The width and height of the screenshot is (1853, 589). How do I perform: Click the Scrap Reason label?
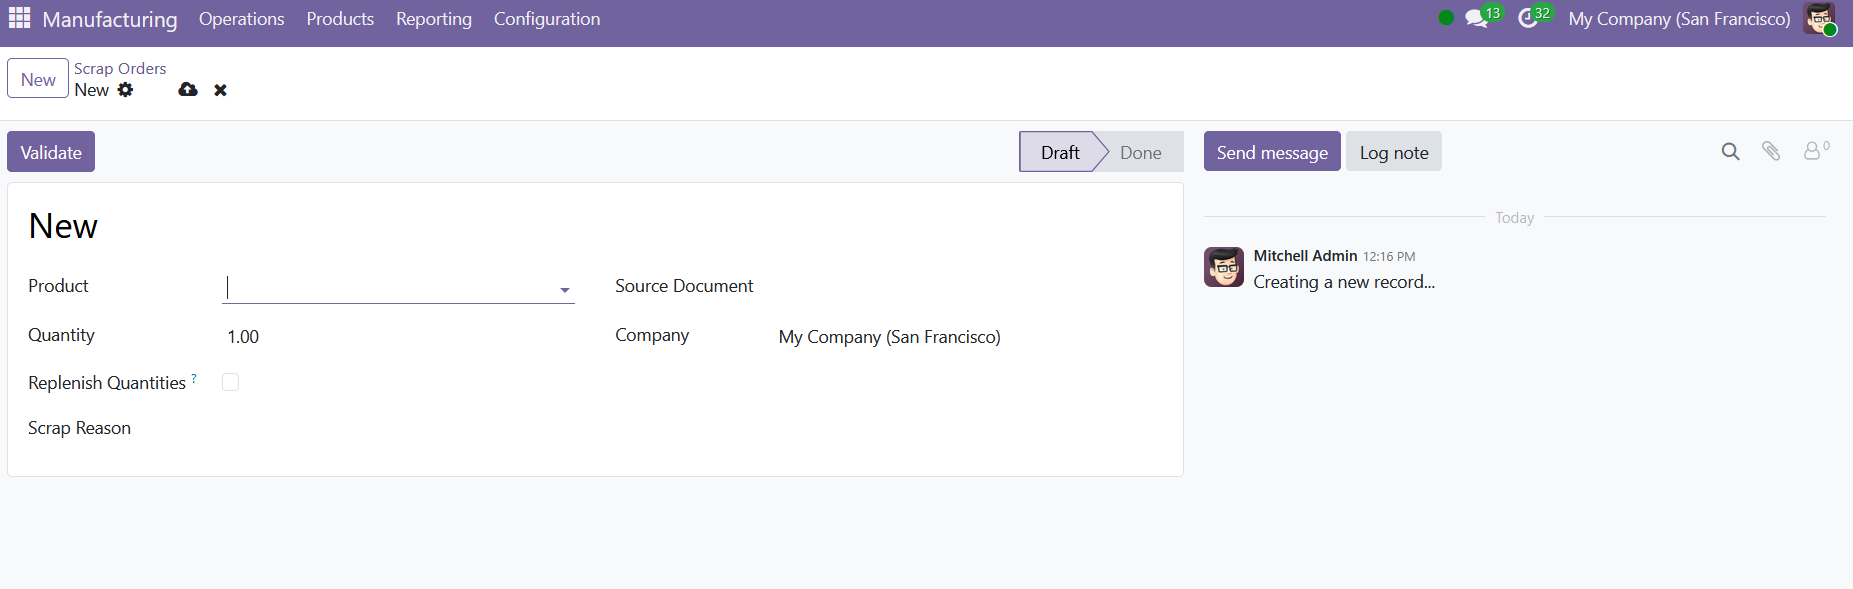click(x=79, y=428)
